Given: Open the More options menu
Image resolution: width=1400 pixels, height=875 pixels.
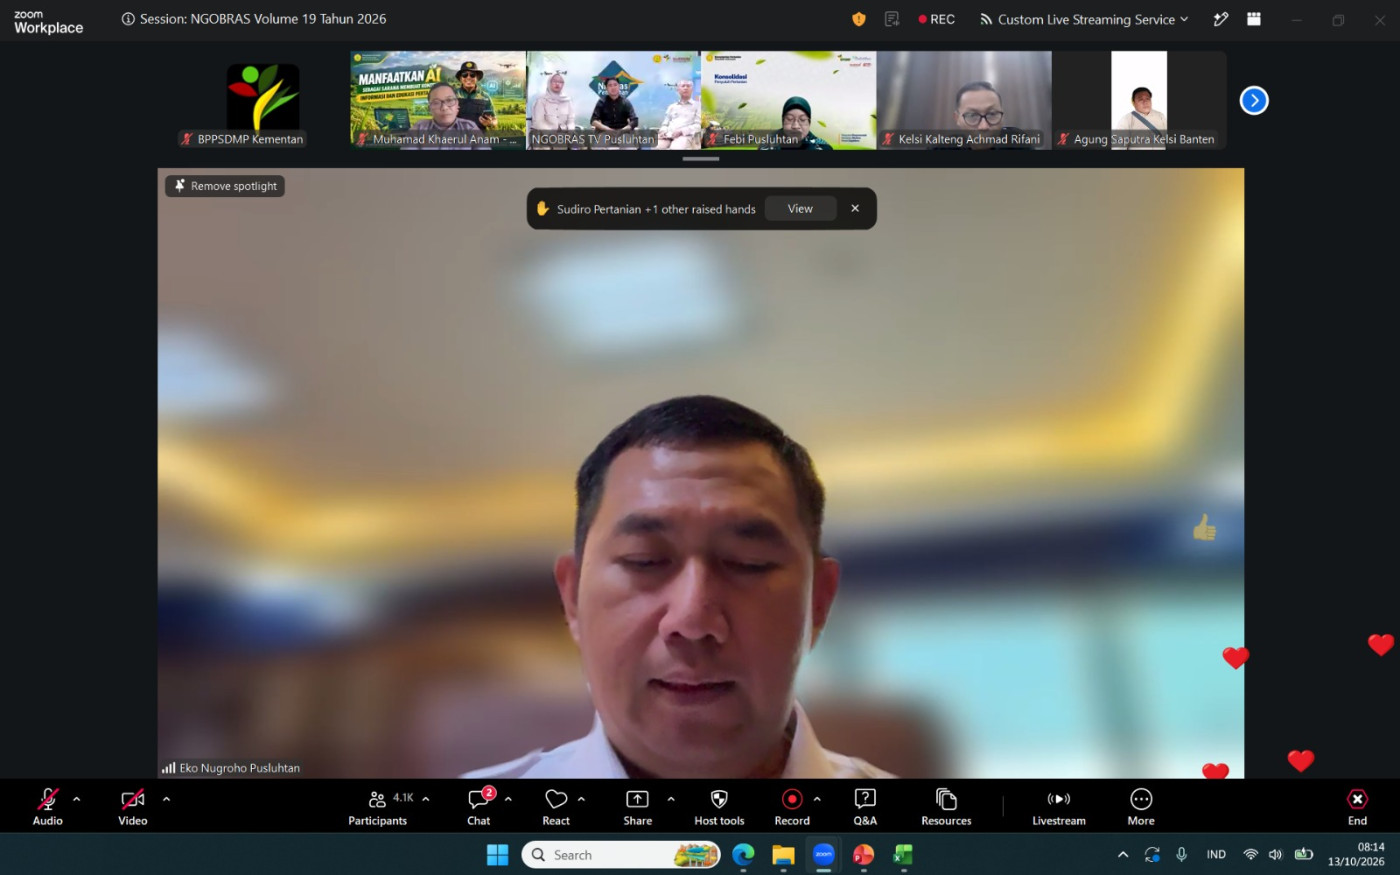Looking at the screenshot, I should [x=1141, y=807].
